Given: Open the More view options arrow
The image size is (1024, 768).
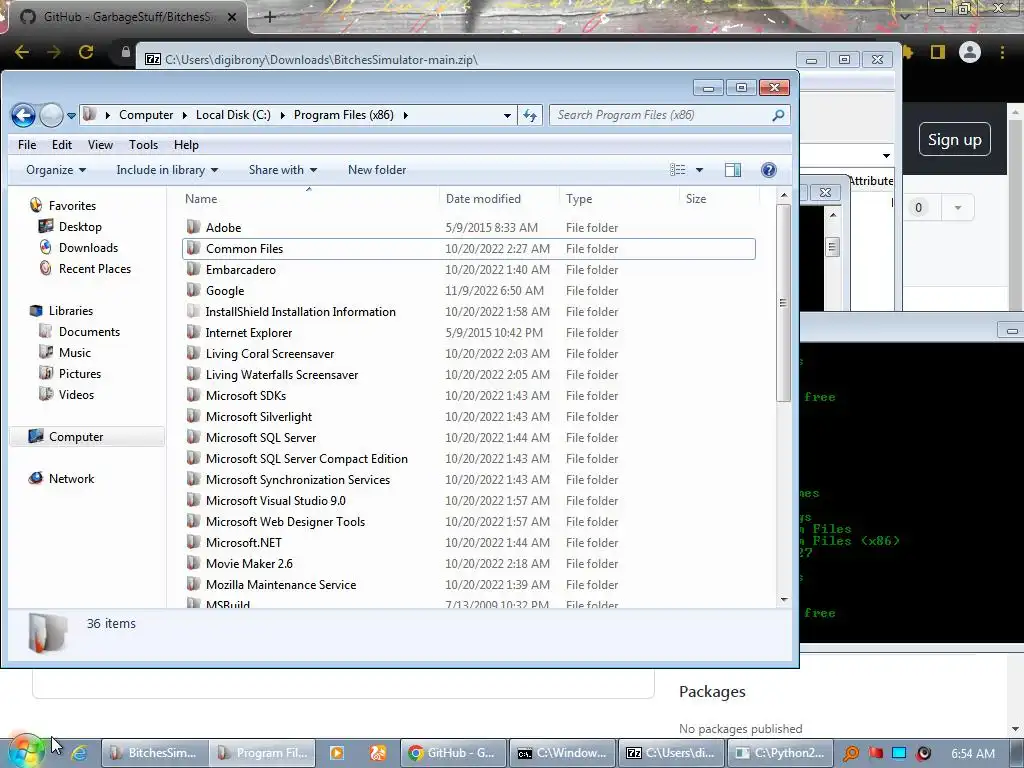Looking at the screenshot, I should click(699, 170).
